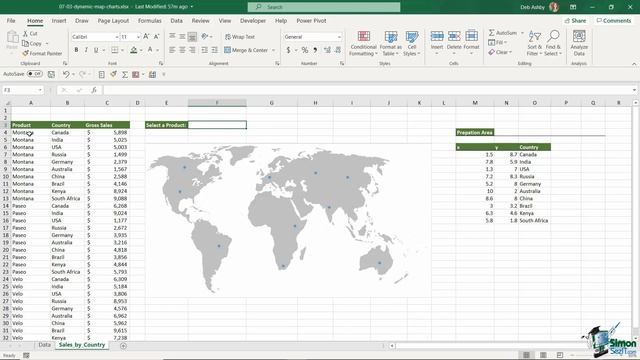Click Increase Decimal icon
Screen dimensions: 640x360
coord(327,50)
